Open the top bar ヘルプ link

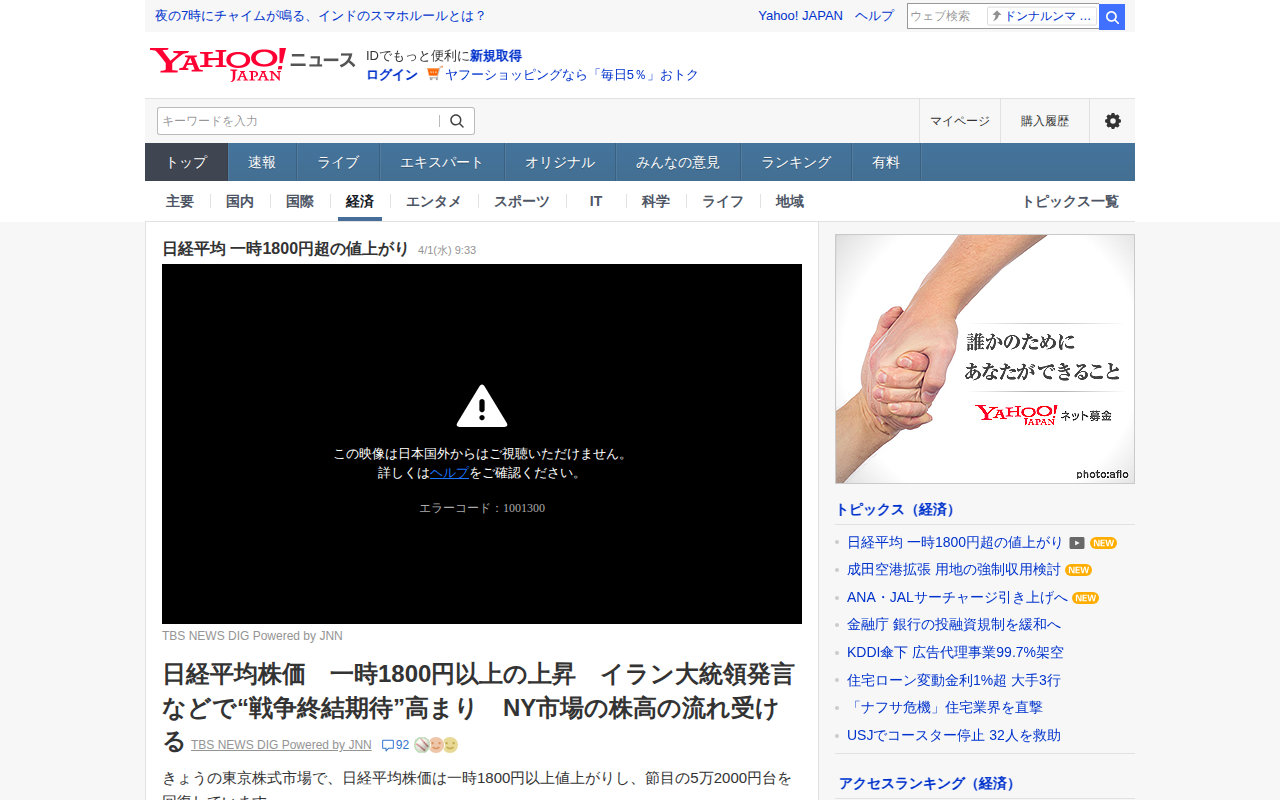(x=874, y=16)
